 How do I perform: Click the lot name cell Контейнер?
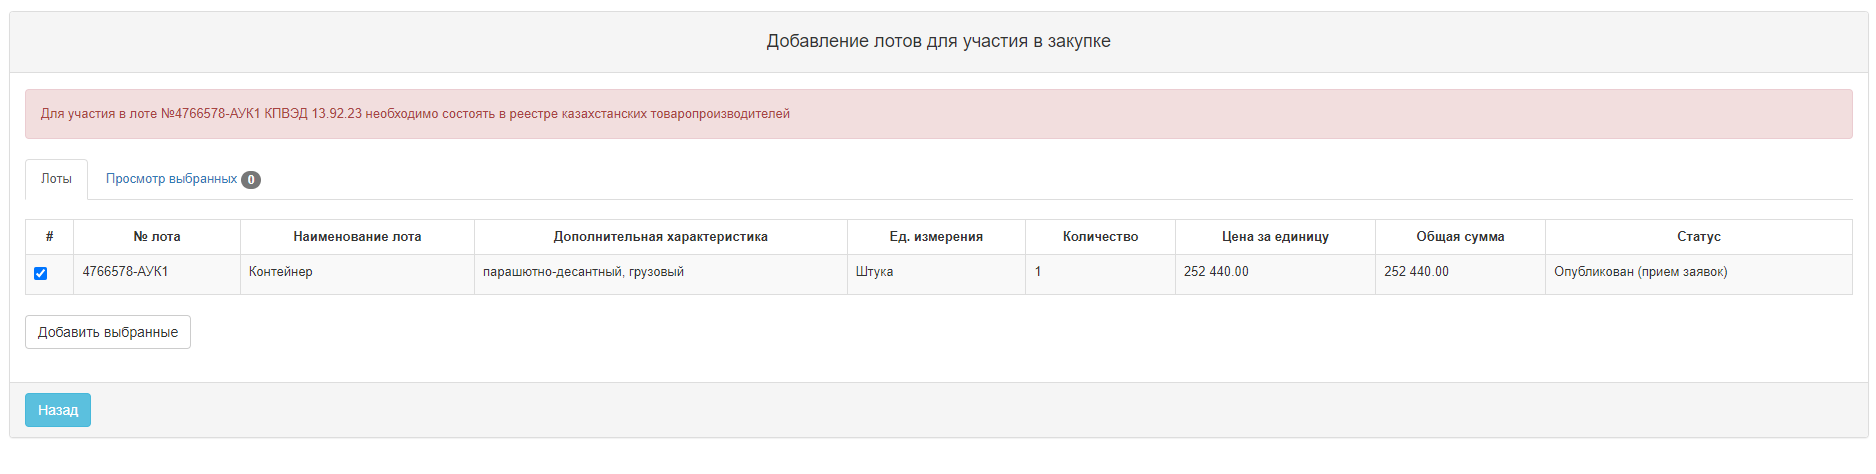357,274
